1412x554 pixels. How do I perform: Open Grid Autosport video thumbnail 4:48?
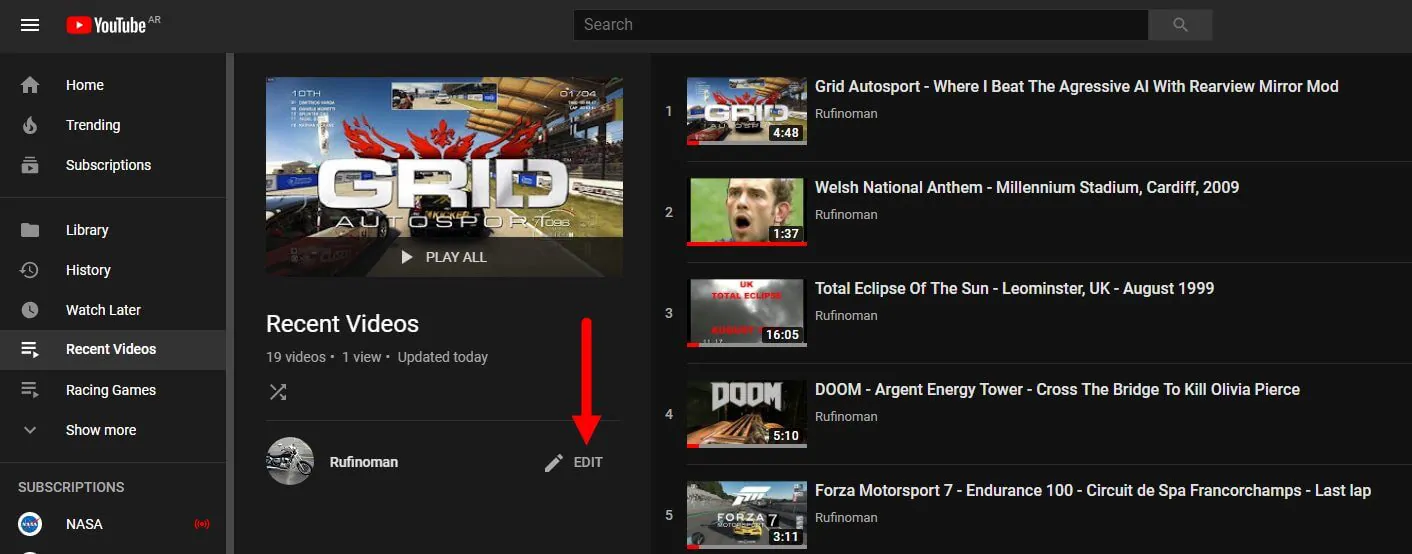747,111
